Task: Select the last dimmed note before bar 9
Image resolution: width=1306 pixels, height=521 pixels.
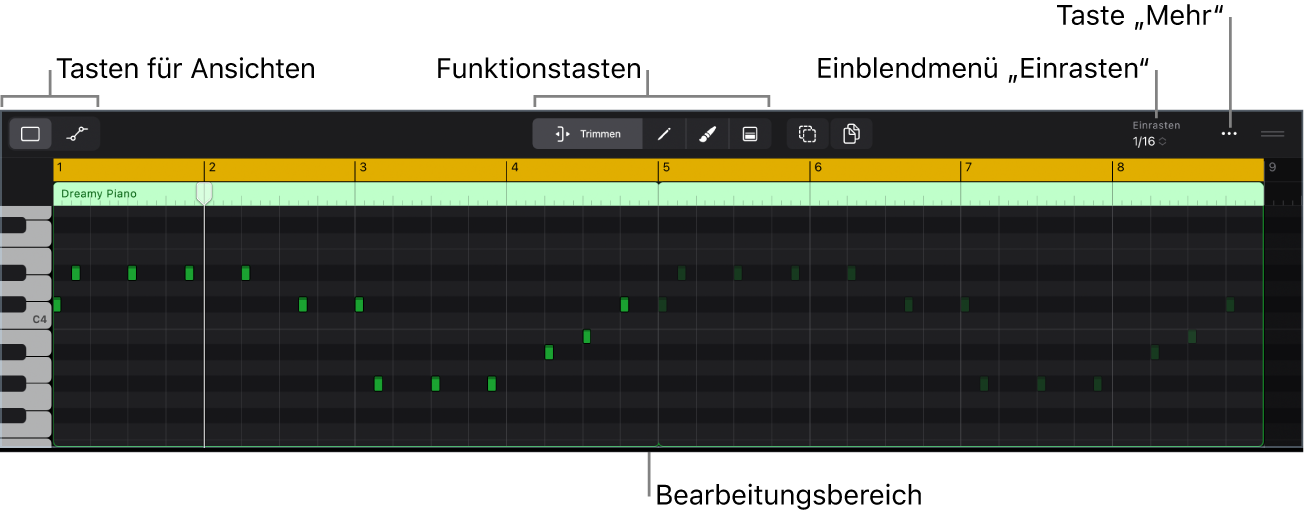Action: point(1230,304)
